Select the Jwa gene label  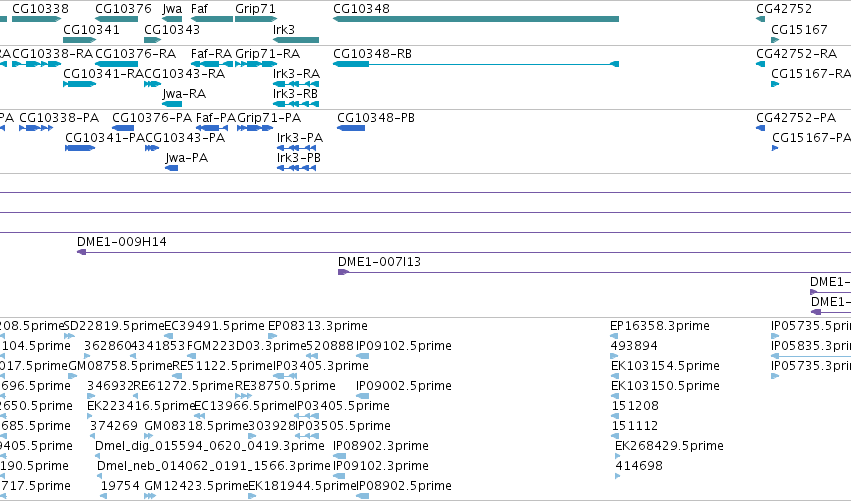coord(172,9)
